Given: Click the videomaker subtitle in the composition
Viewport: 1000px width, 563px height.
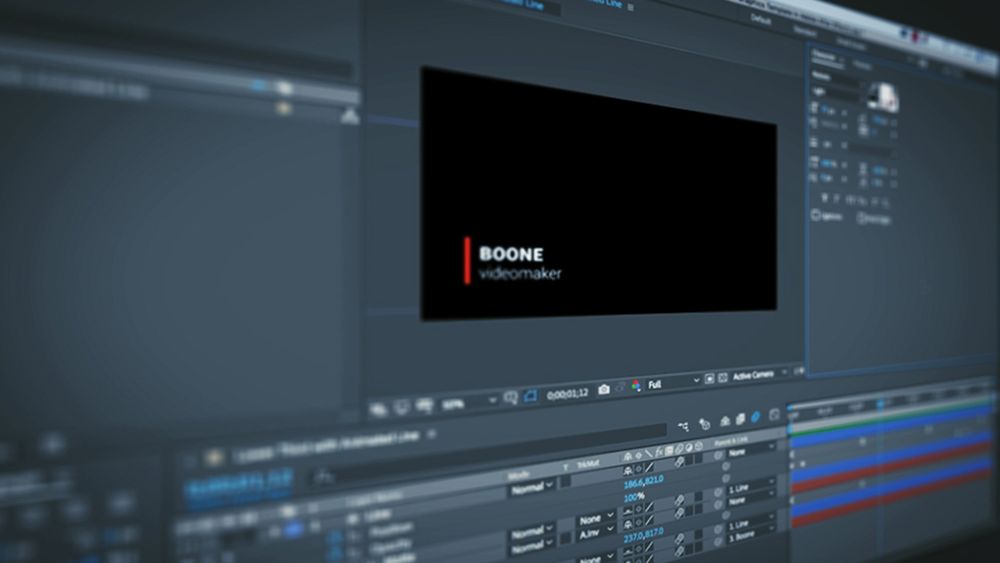Looking at the screenshot, I should pyautogui.click(x=520, y=274).
